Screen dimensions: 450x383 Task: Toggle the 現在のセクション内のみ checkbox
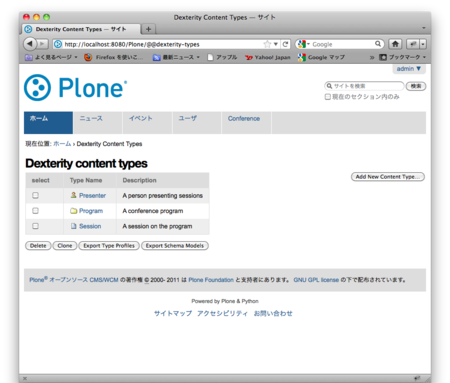[x=328, y=97]
